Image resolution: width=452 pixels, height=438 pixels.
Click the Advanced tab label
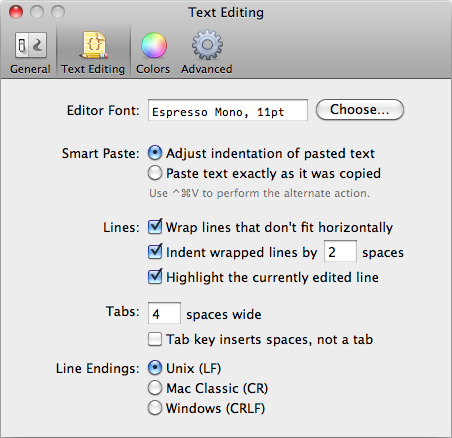(207, 69)
